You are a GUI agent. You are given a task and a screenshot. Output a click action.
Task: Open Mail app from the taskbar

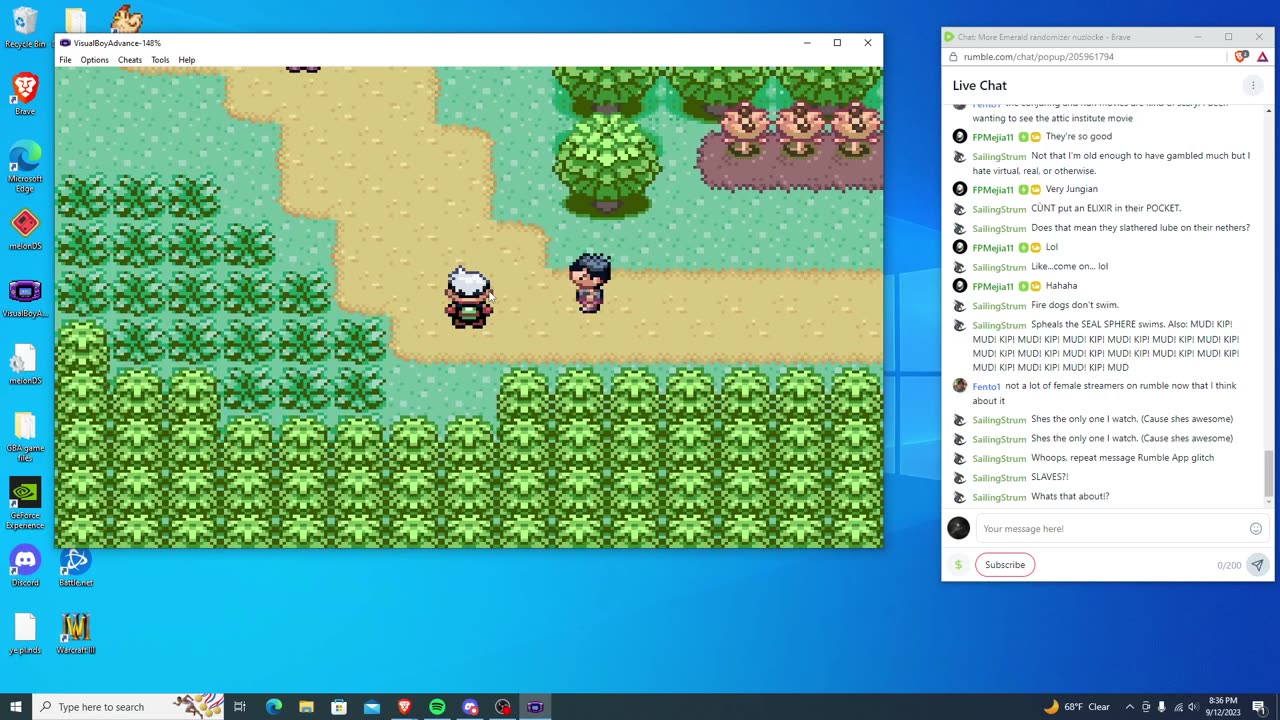pyautogui.click(x=372, y=707)
